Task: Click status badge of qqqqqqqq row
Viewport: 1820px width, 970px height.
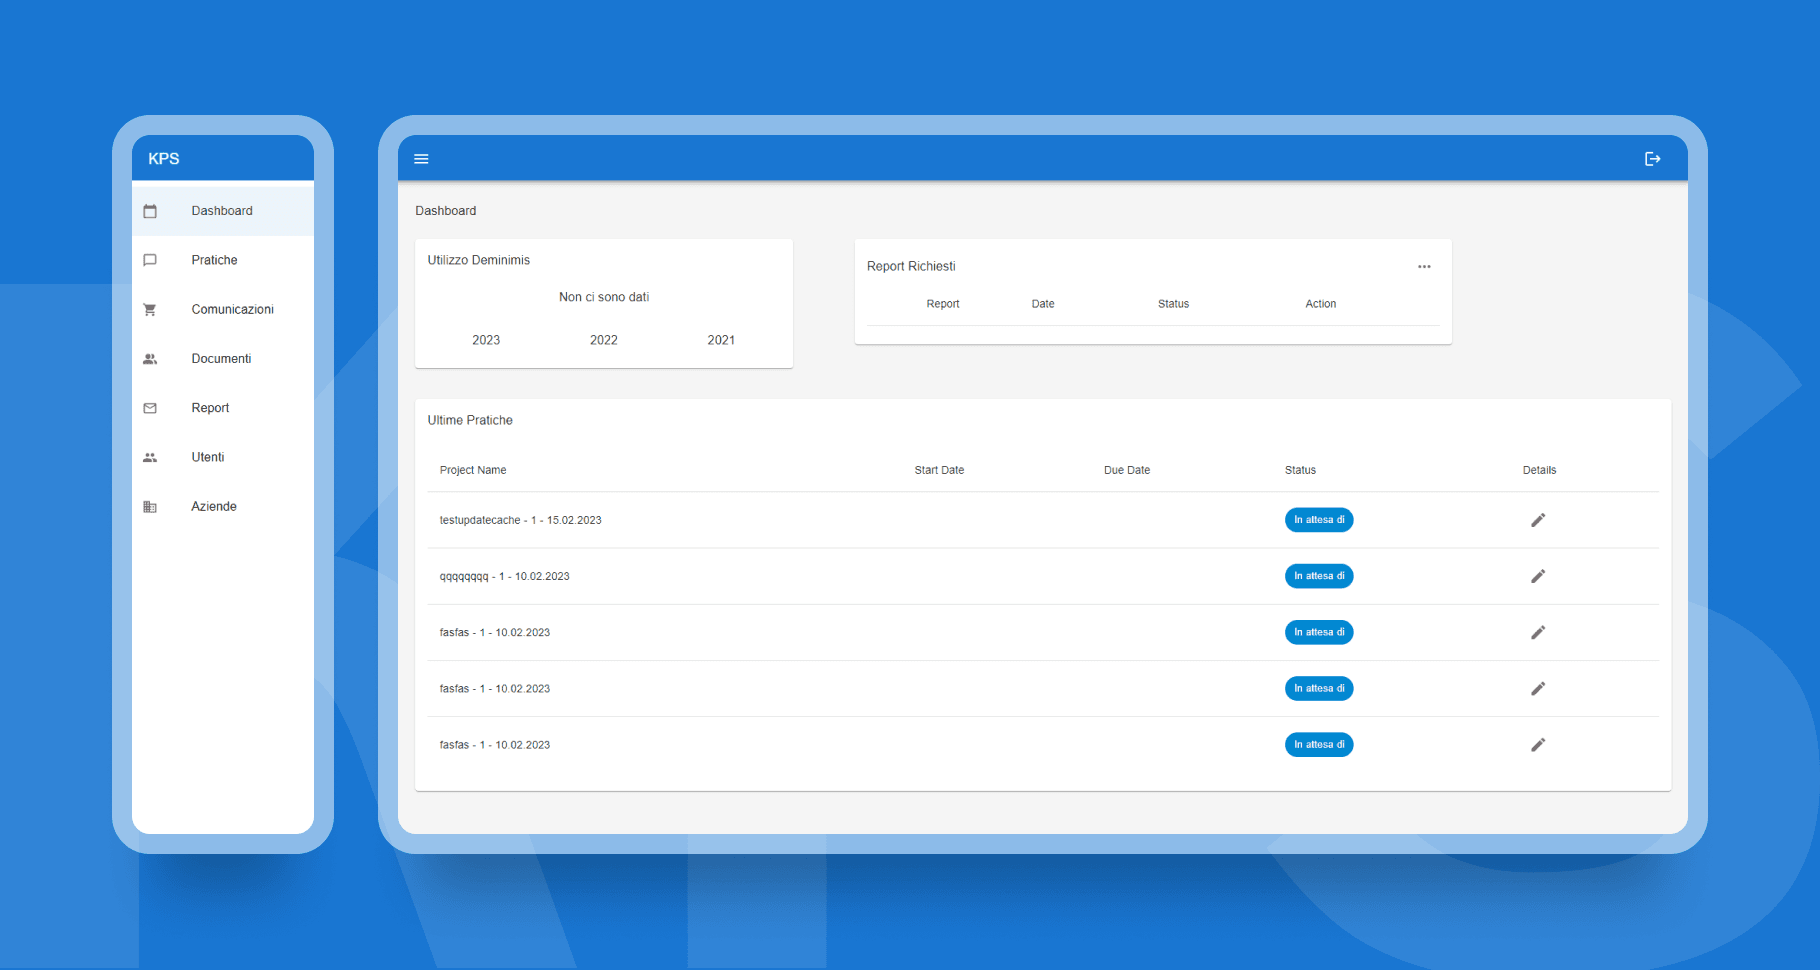Action: tap(1319, 576)
